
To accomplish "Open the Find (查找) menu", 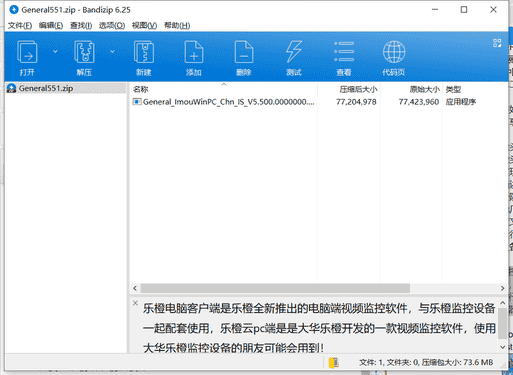I will [81, 25].
